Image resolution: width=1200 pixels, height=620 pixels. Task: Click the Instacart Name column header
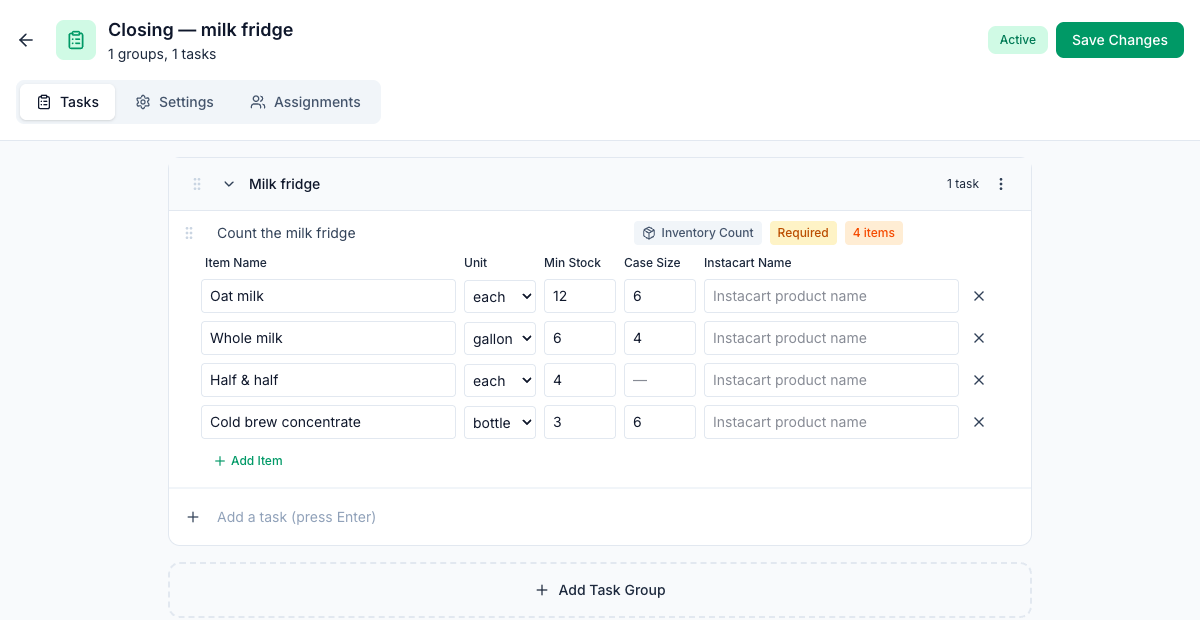[x=748, y=263]
